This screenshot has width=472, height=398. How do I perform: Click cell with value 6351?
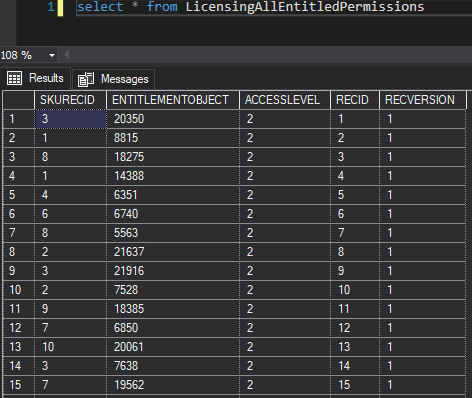tap(173, 195)
